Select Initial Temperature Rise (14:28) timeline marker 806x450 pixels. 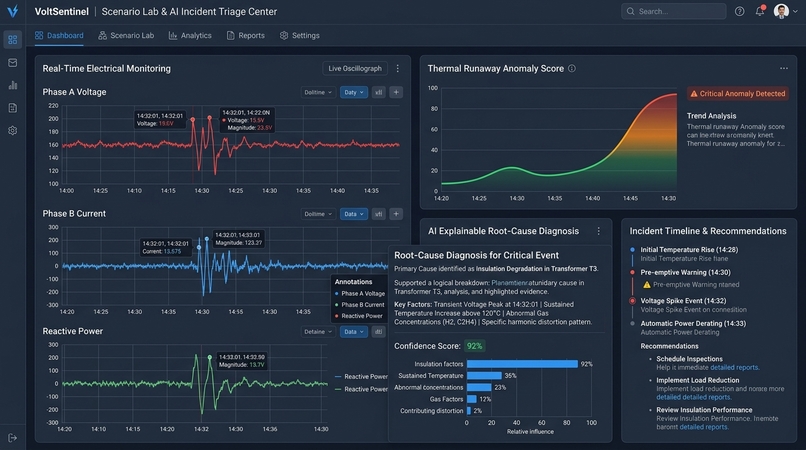[x=632, y=250]
